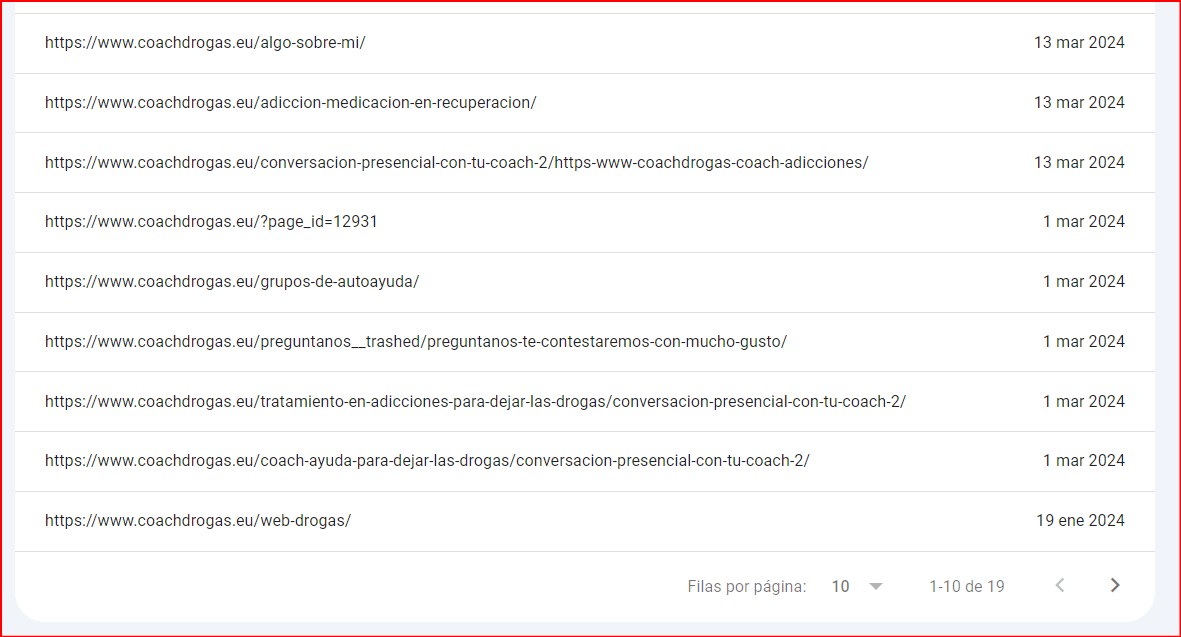The height and width of the screenshot is (637, 1181).
Task: Click the date in coach-ayuda-para-dejar-las-drogas row
Action: (x=1083, y=461)
